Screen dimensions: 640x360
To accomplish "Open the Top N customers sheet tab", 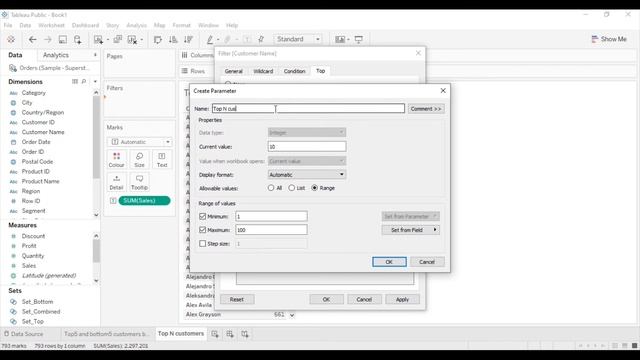I will (181, 333).
